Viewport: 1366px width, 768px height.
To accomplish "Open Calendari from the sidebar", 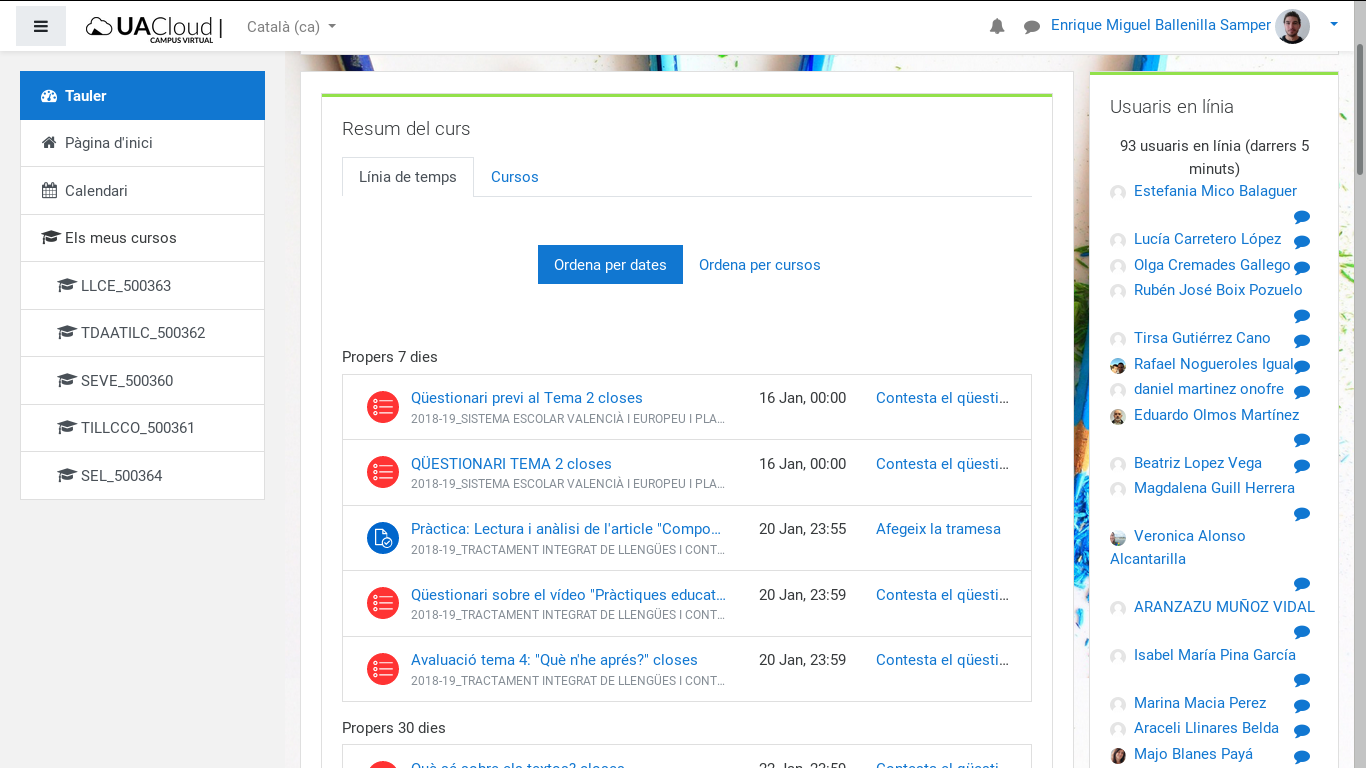I will (x=142, y=191).
